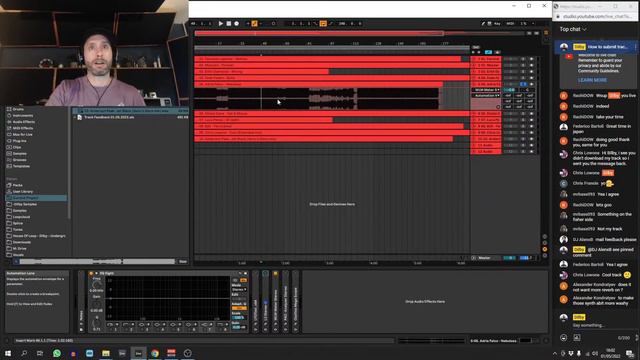This screenshot has height=360, width=640.
Task: Toggle the browser preview headphone button
Action: 16,261
